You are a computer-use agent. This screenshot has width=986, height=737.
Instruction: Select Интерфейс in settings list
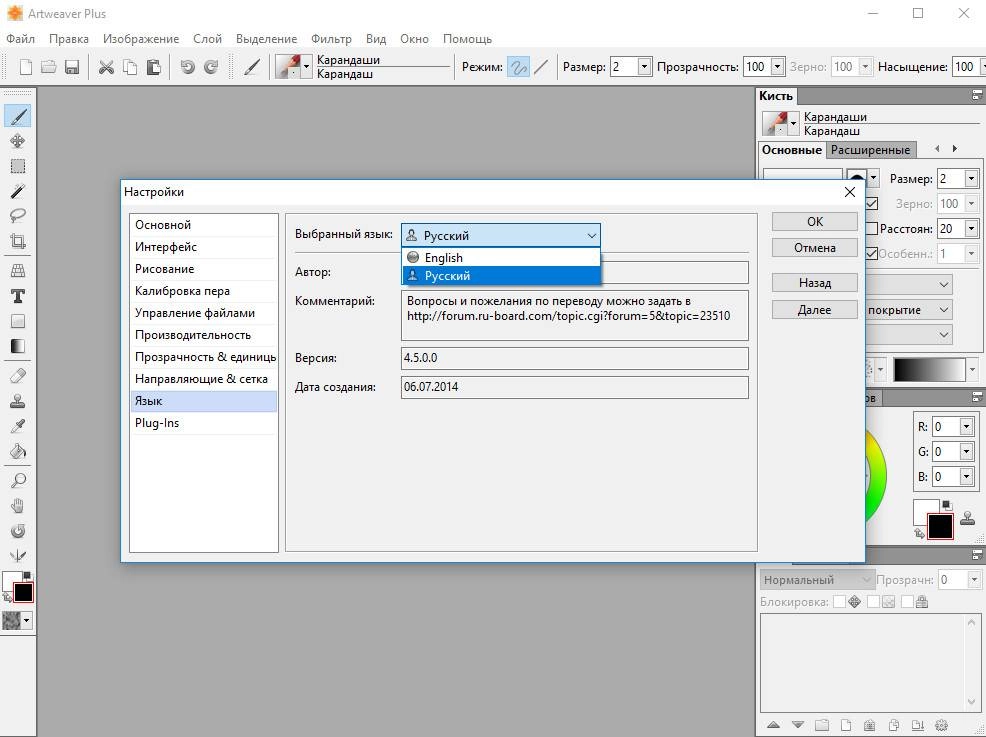point(204,247)
